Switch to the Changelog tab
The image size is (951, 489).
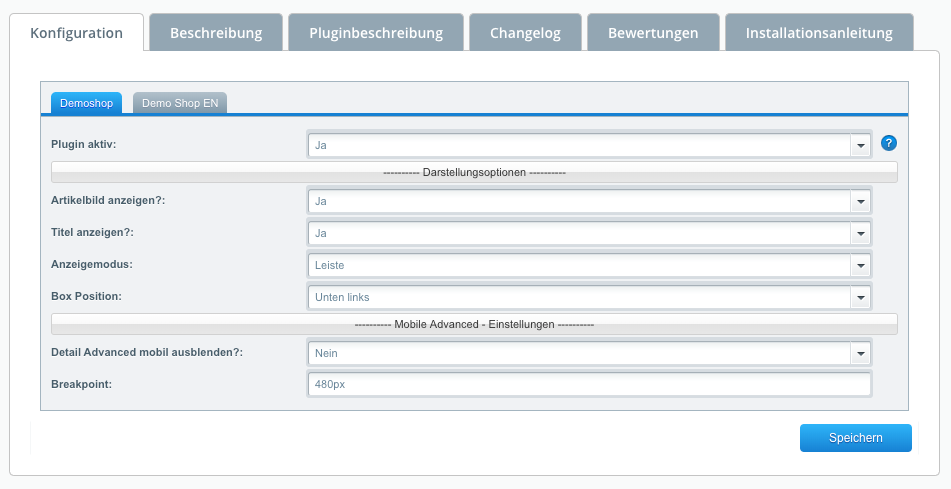(525, 33)
